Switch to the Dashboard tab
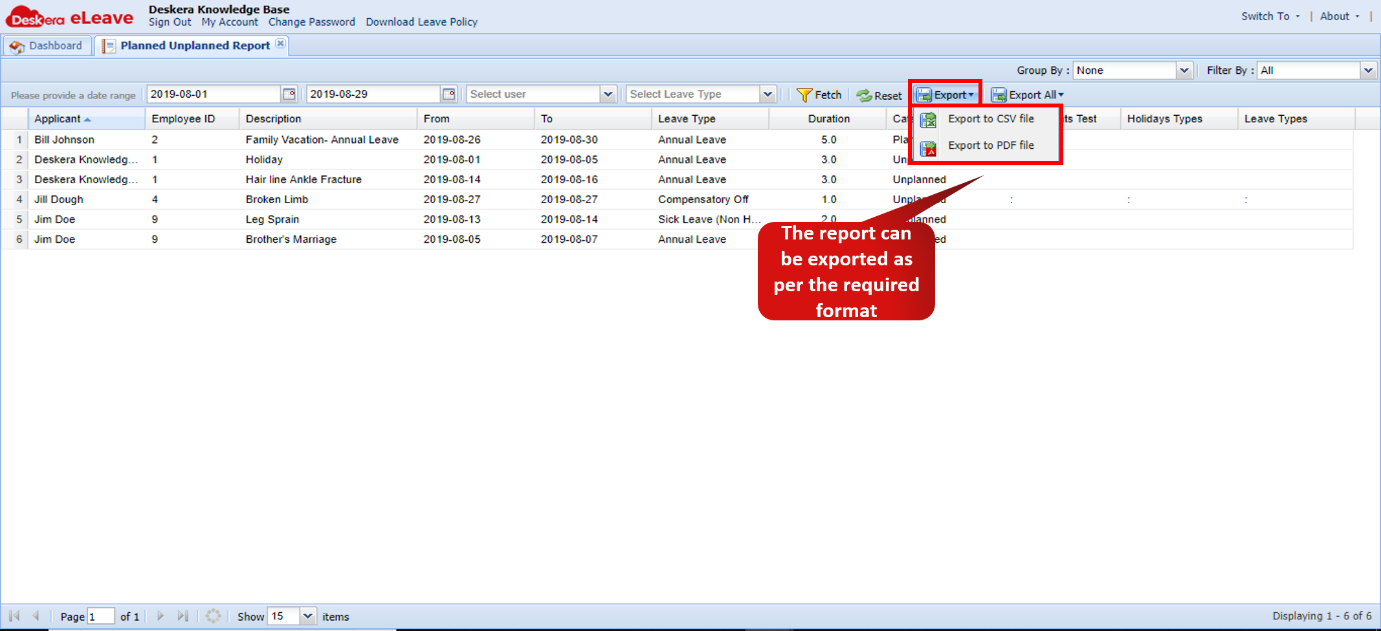 click(46, 45)
